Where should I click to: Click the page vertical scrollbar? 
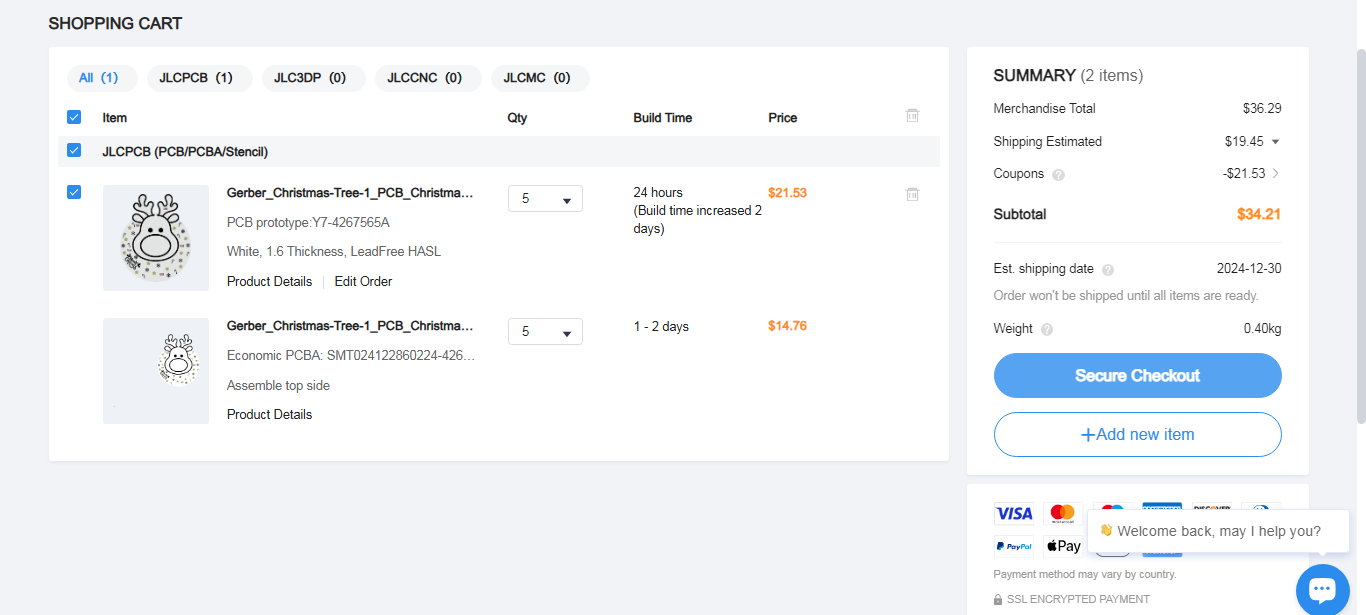tap(1361, 235)
